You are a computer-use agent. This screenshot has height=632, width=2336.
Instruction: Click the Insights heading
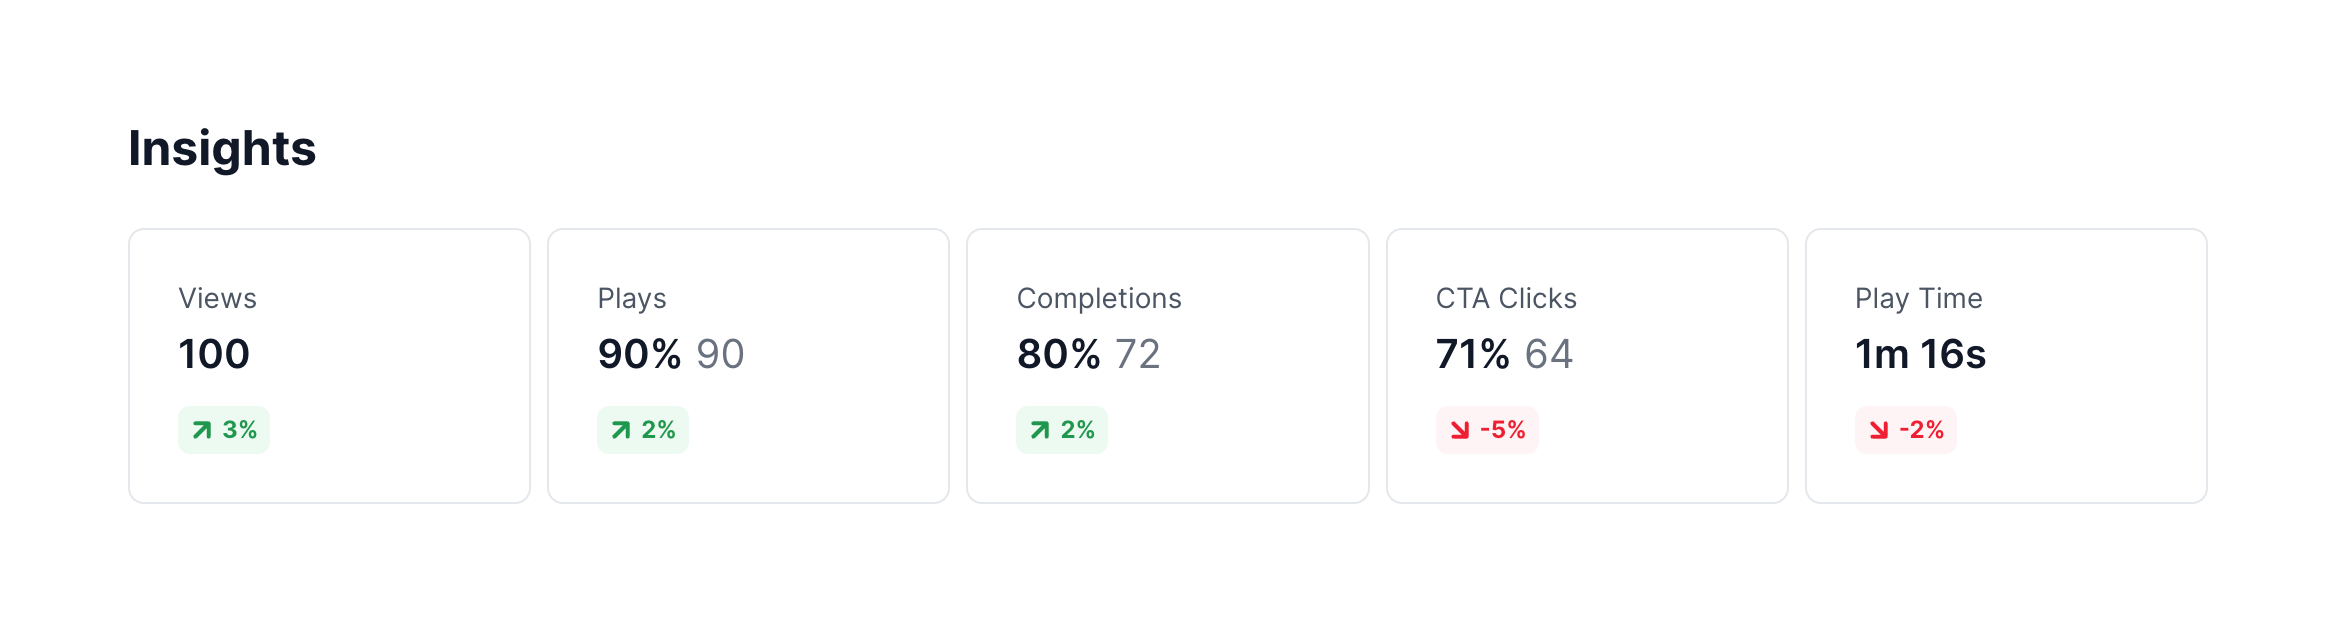point(222,149)
